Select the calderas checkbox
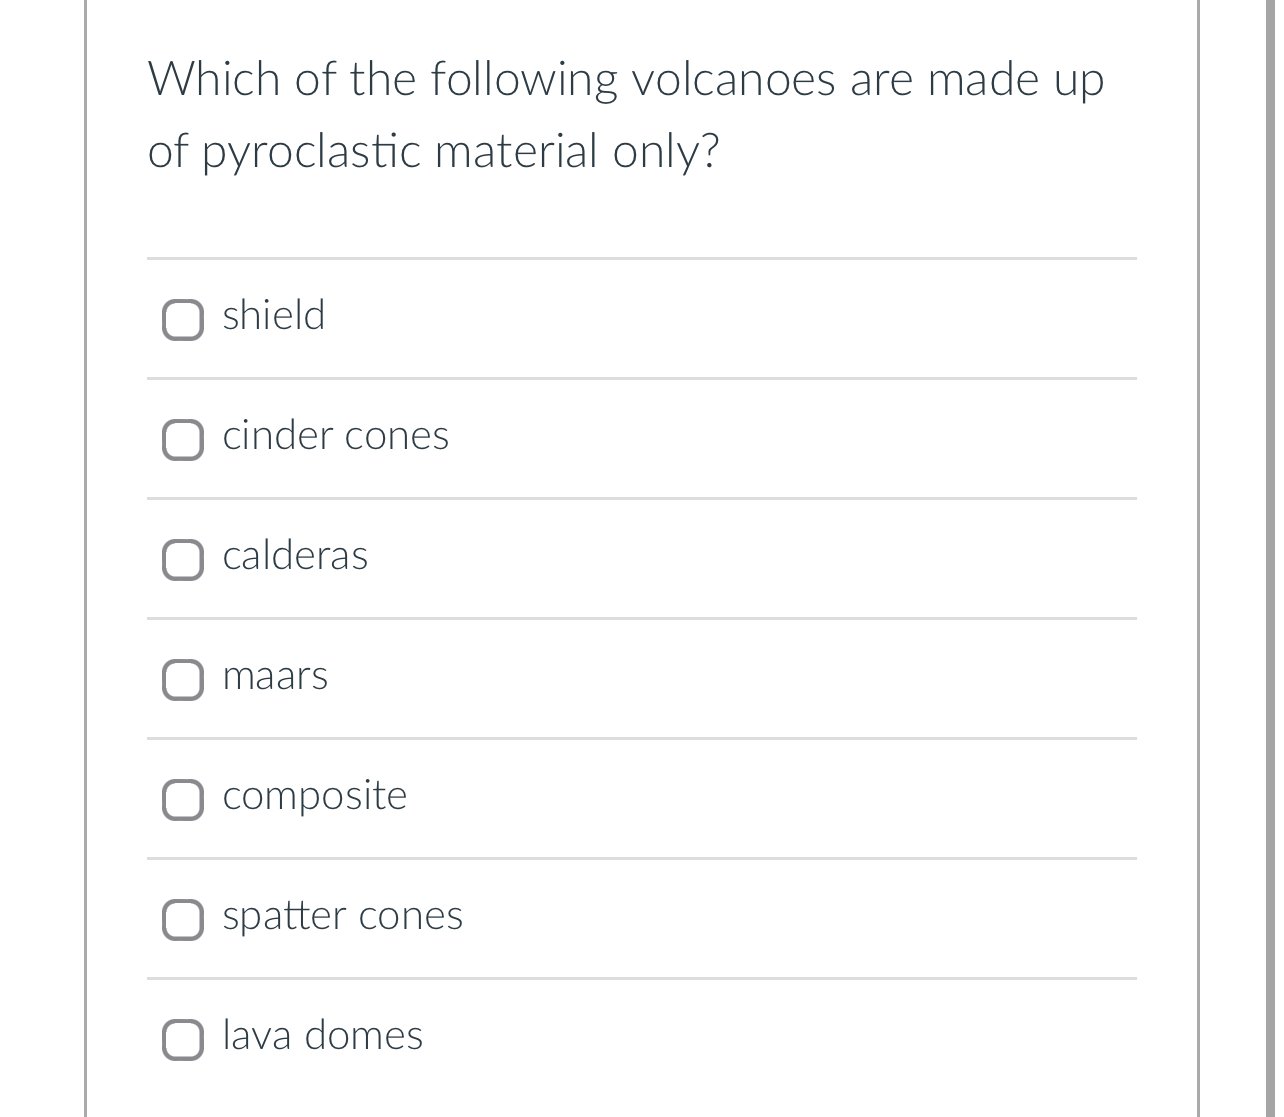 tap(183, 560)
